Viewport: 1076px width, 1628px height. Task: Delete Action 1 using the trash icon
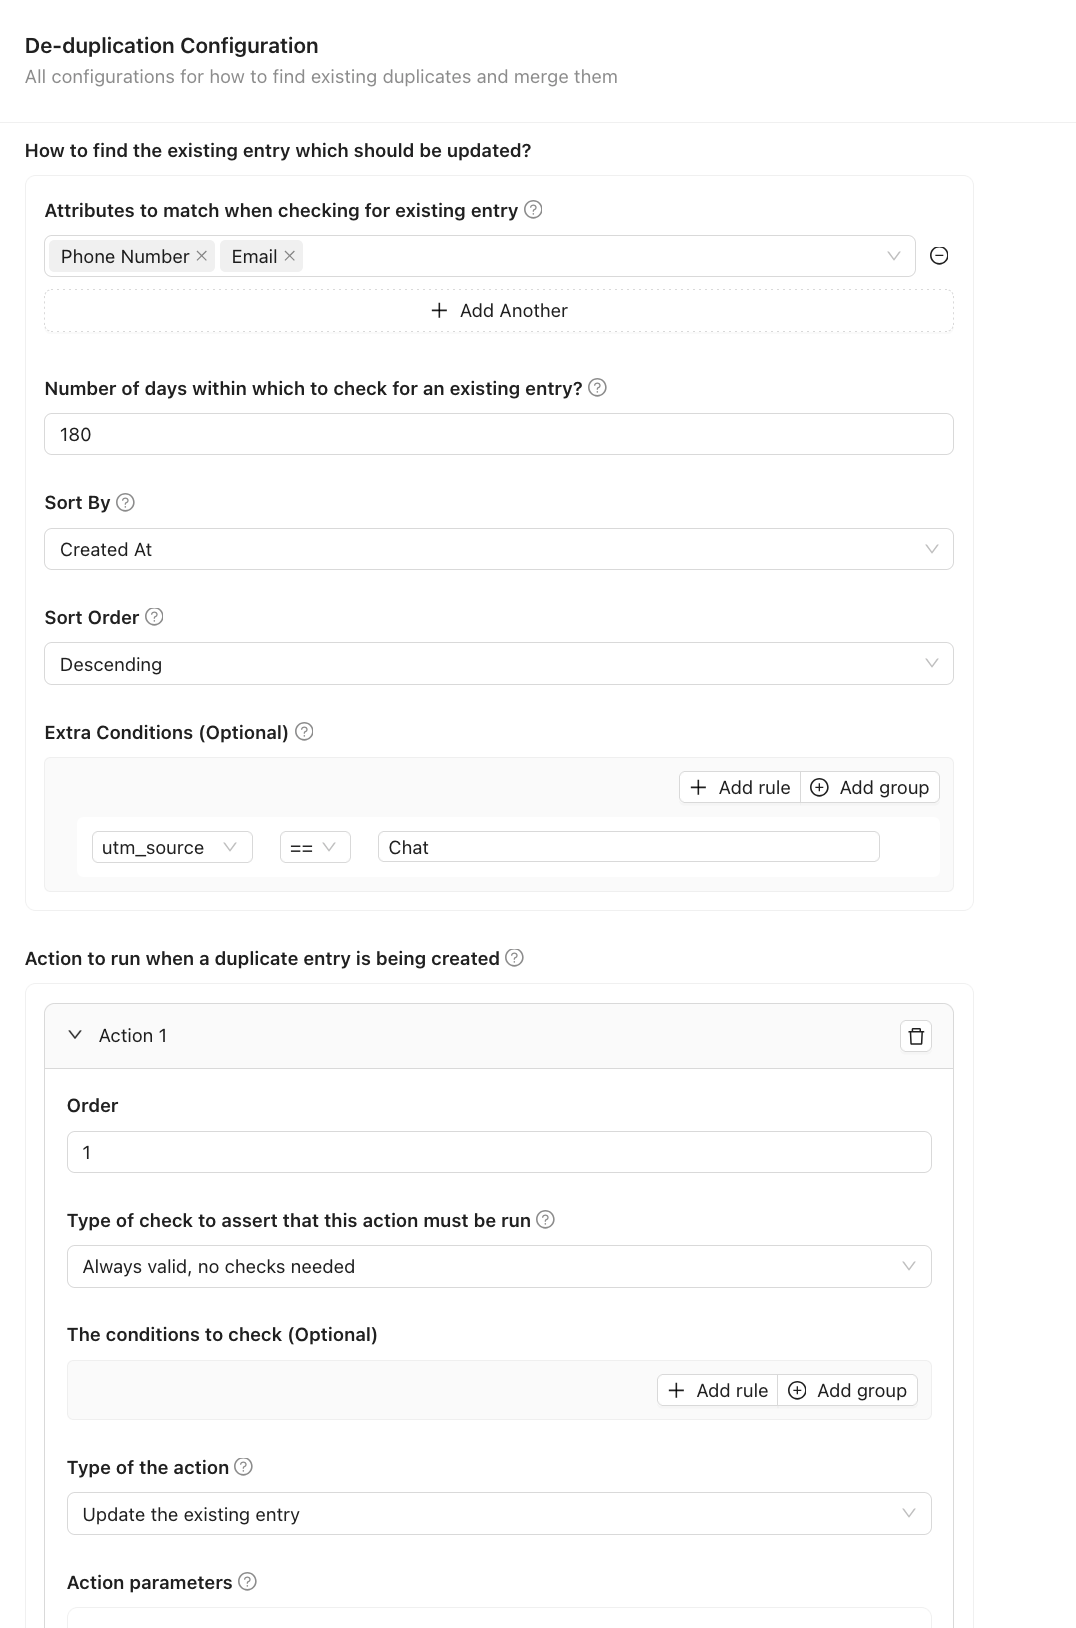915,1035
